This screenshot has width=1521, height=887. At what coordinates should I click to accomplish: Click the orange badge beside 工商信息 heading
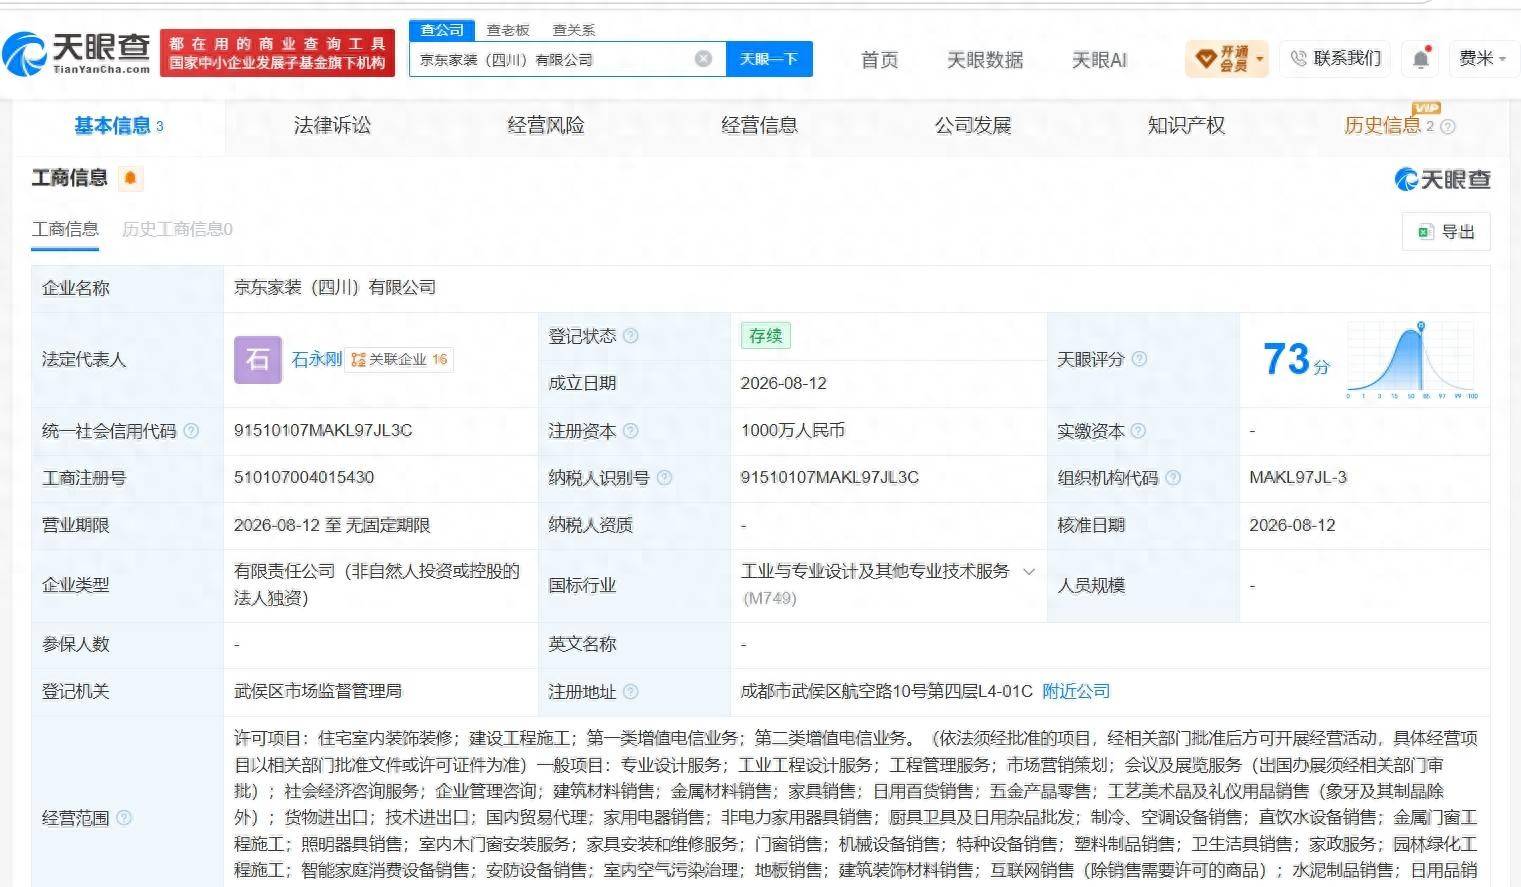point(130,178)
